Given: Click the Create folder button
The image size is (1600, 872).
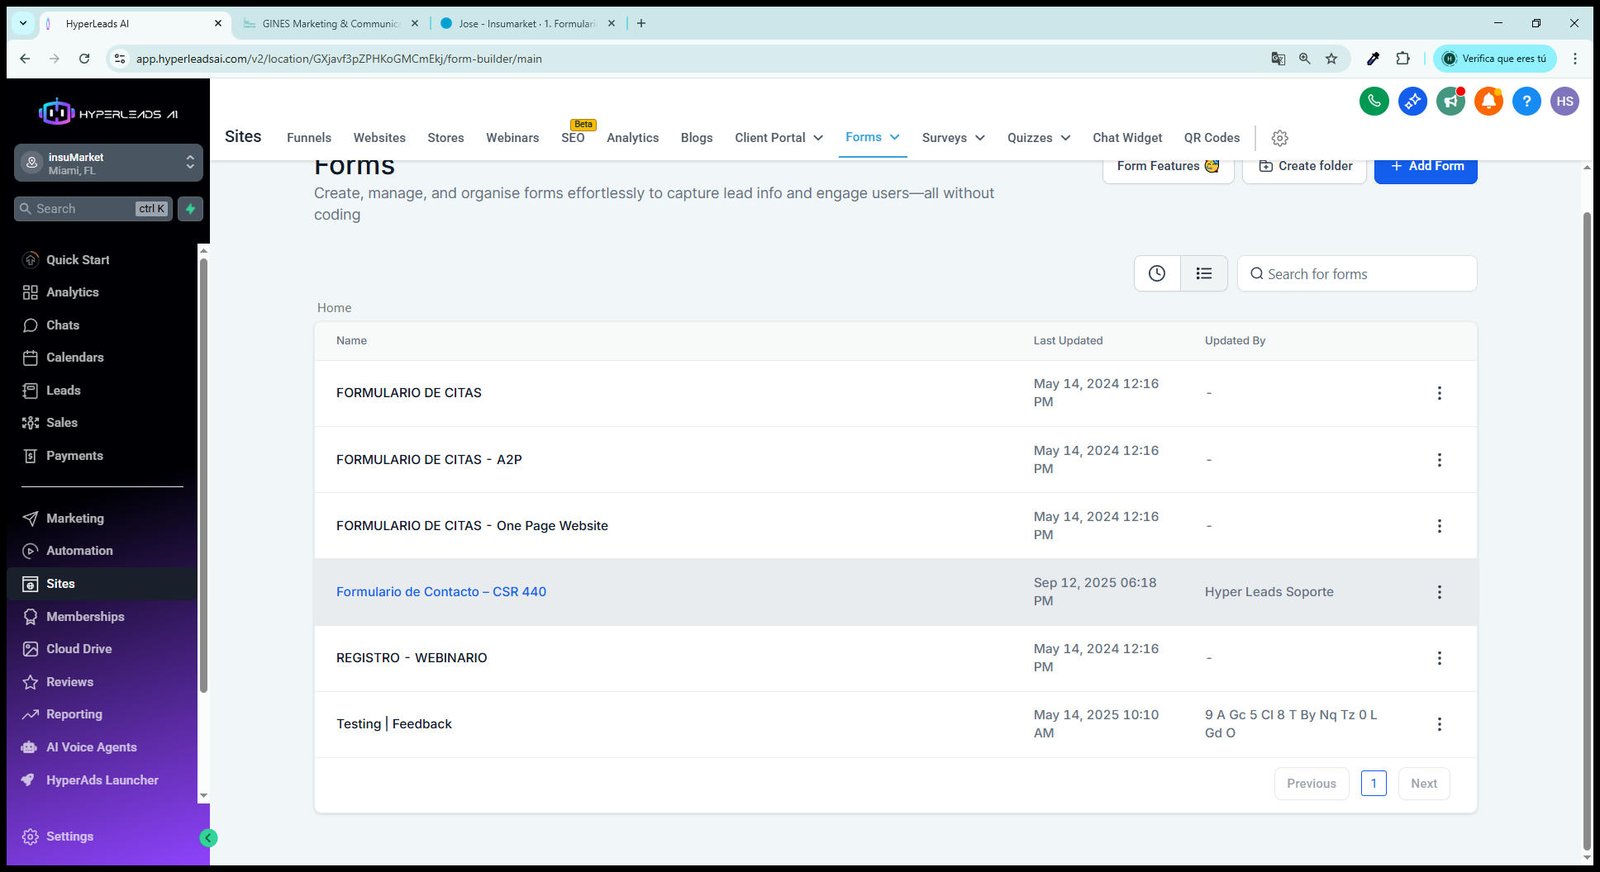Looking at the screenshot, I should (1305, 167).
